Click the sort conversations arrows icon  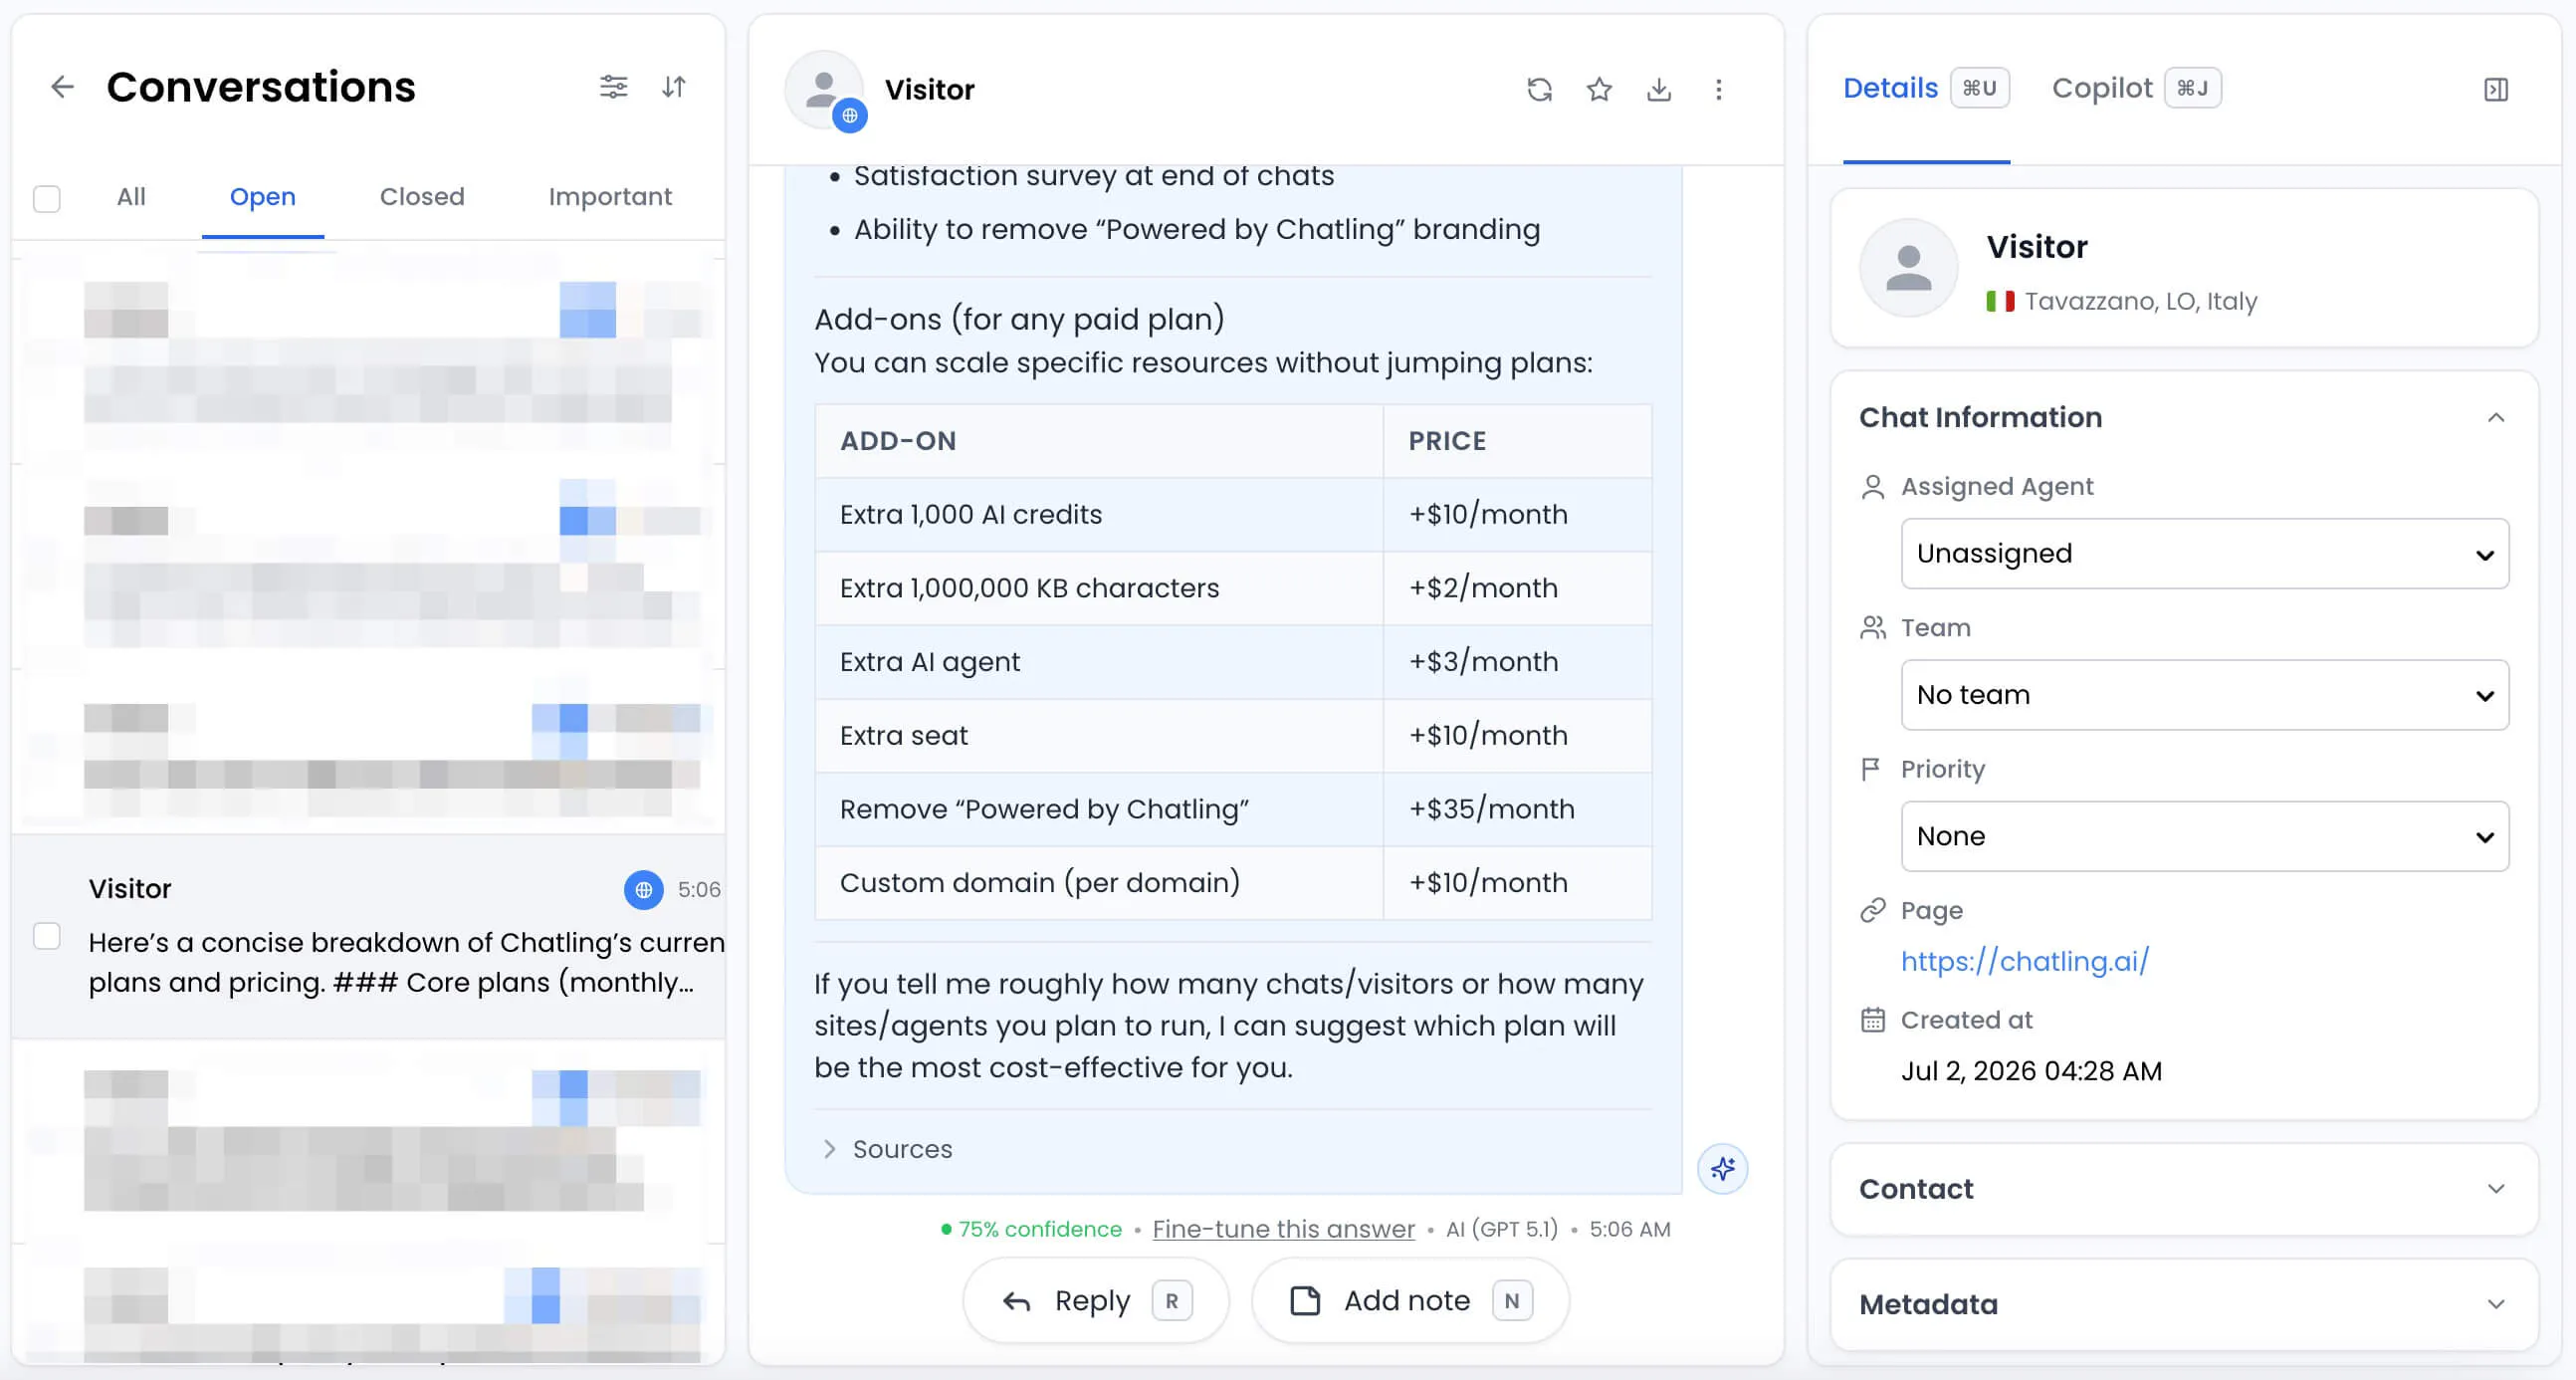click(674, 87)
